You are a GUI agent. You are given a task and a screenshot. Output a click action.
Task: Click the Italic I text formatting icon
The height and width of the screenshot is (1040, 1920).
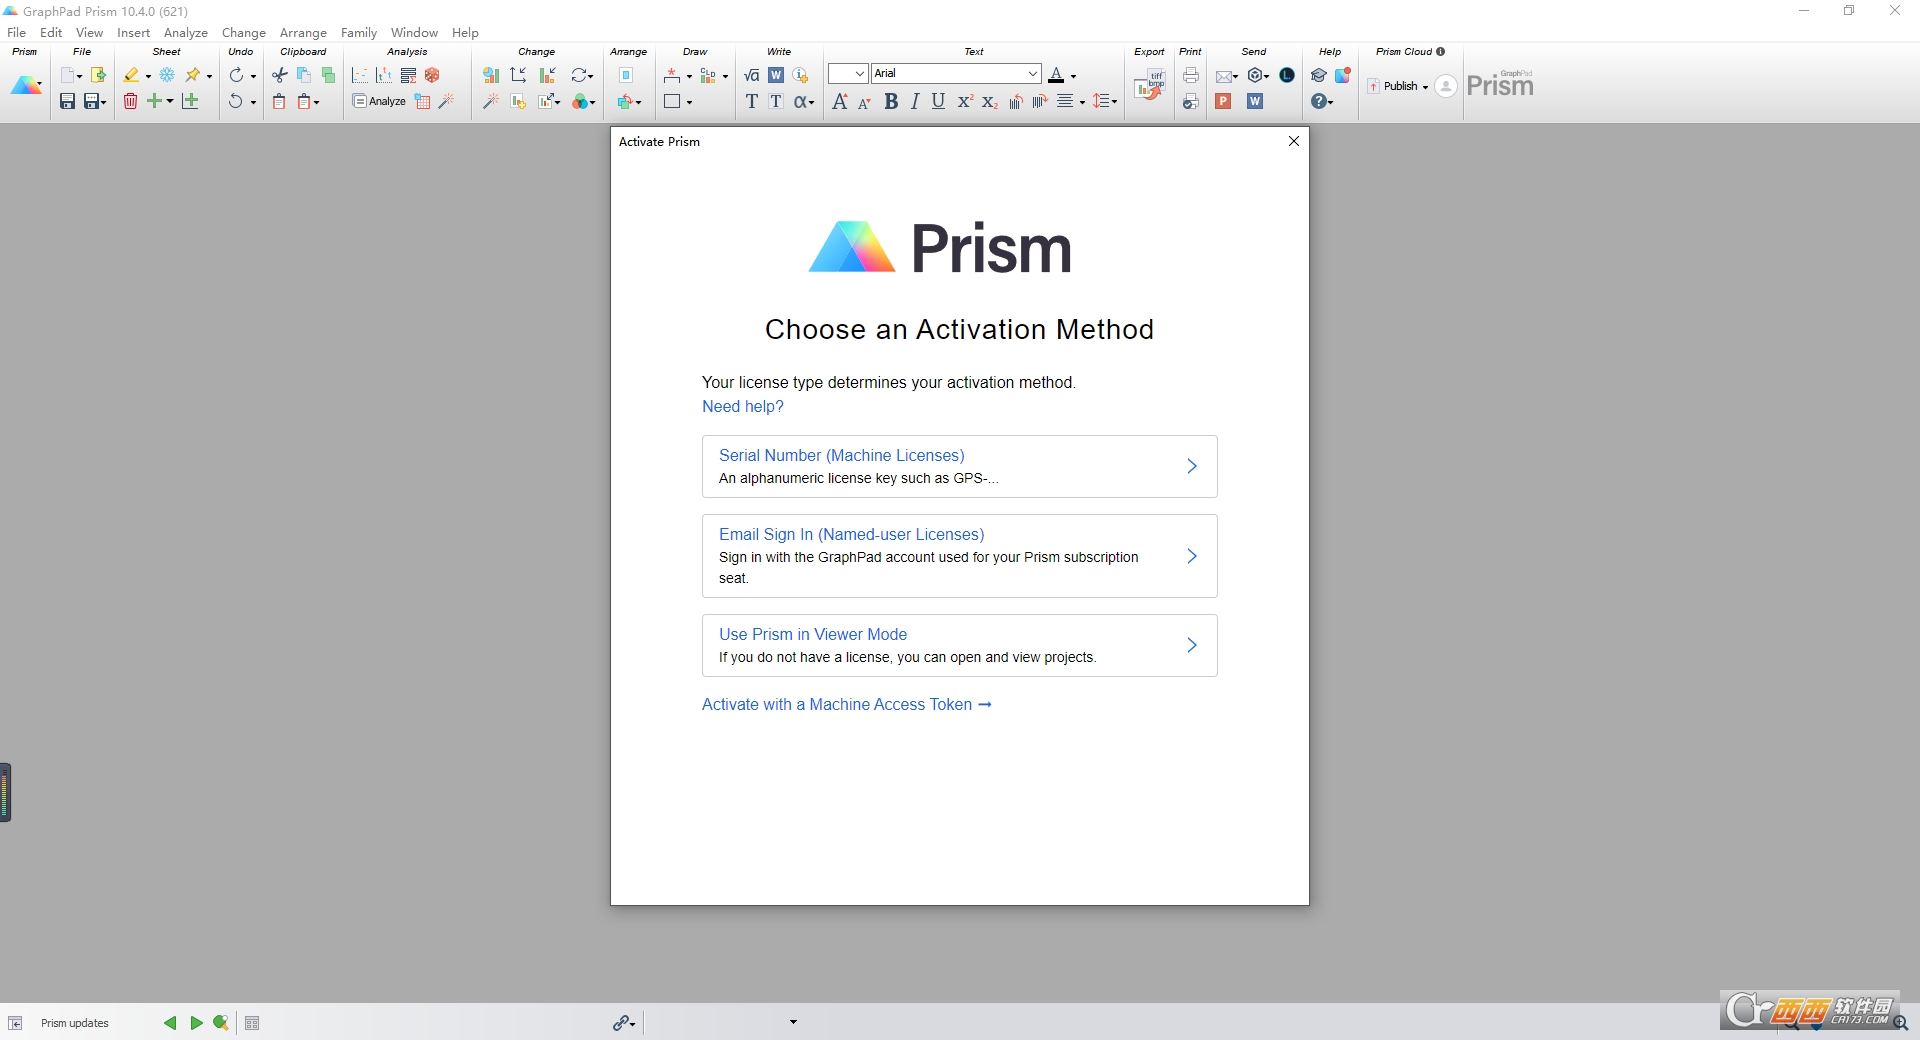pos(915,101)
